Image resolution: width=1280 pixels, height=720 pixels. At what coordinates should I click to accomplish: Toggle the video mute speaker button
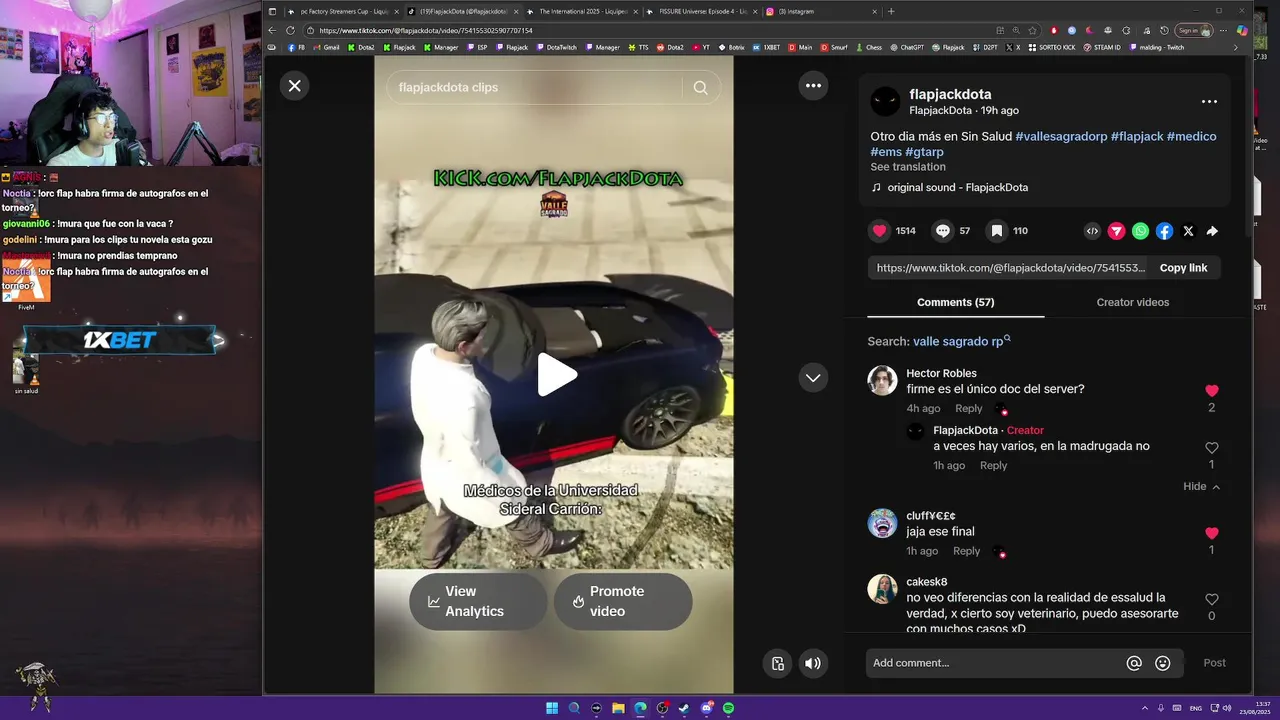tap(813, 663)
